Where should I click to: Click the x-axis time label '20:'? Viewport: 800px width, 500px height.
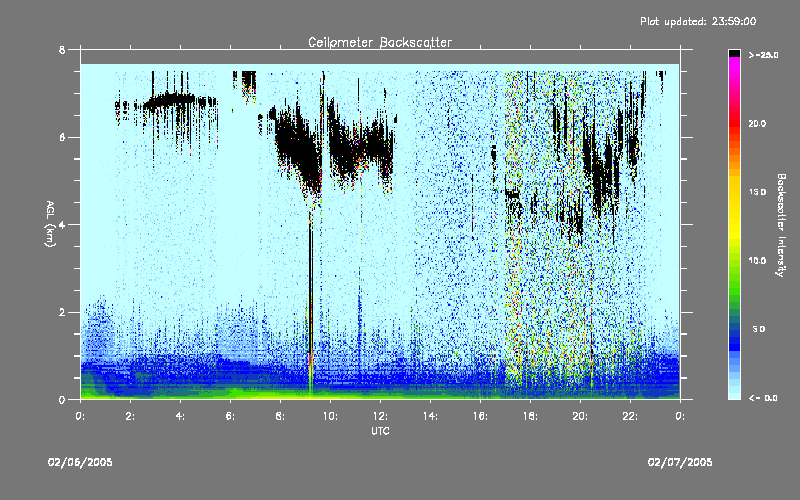580,416
